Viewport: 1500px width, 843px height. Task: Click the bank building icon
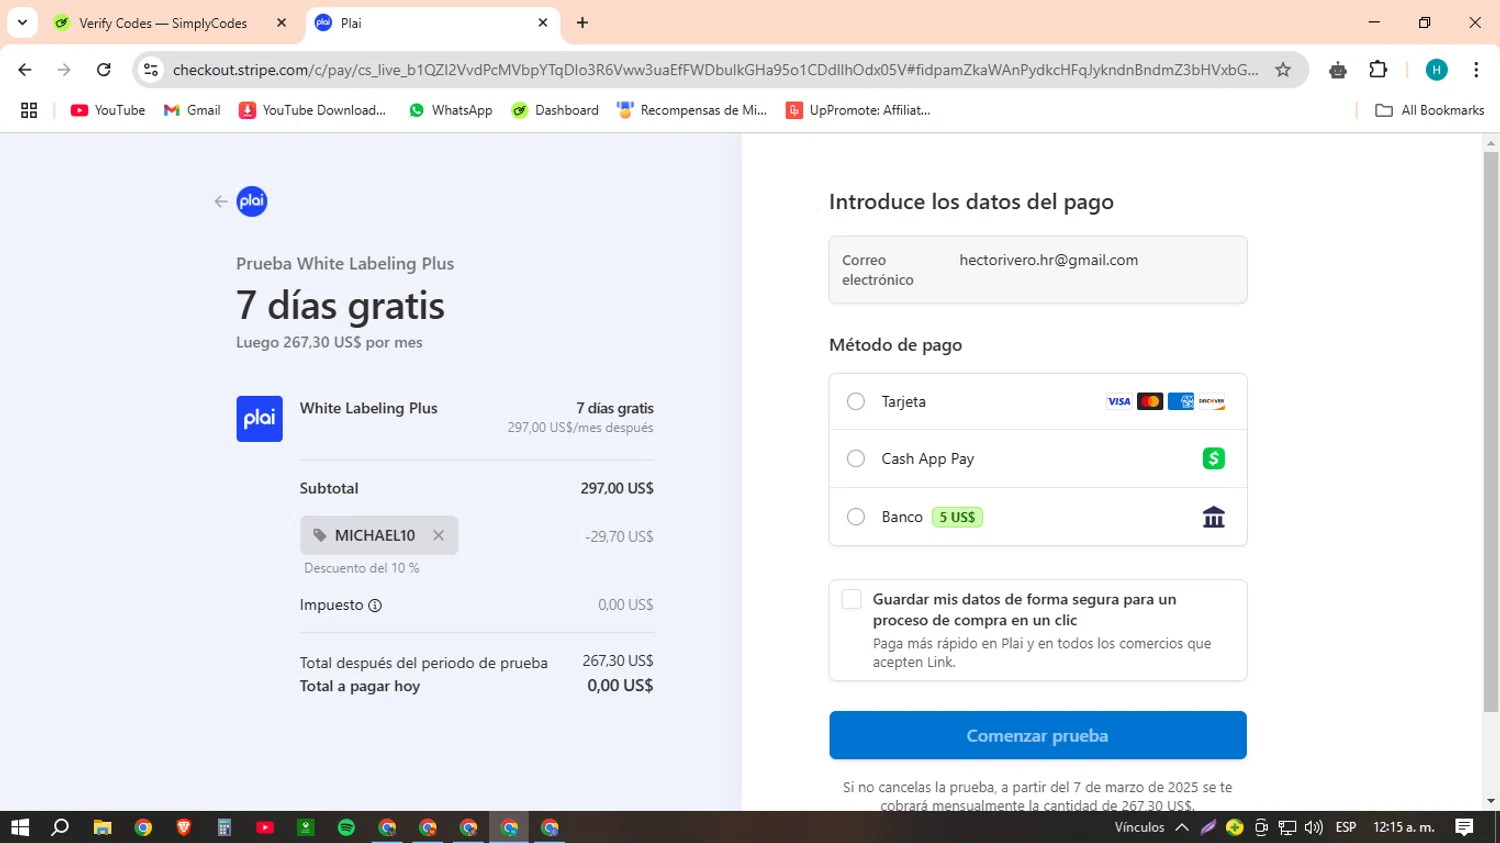click(x=1214, y=517)
